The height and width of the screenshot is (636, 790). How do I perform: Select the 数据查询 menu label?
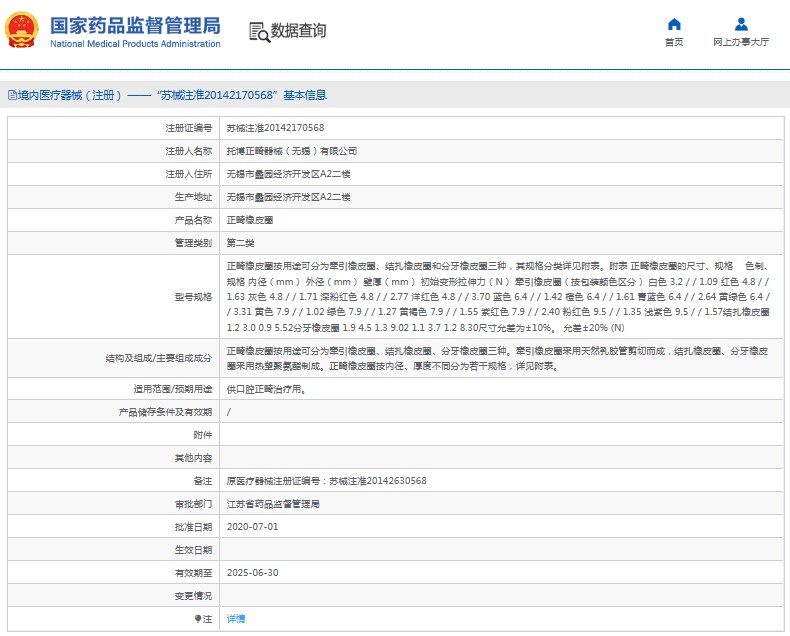point(298,32)
